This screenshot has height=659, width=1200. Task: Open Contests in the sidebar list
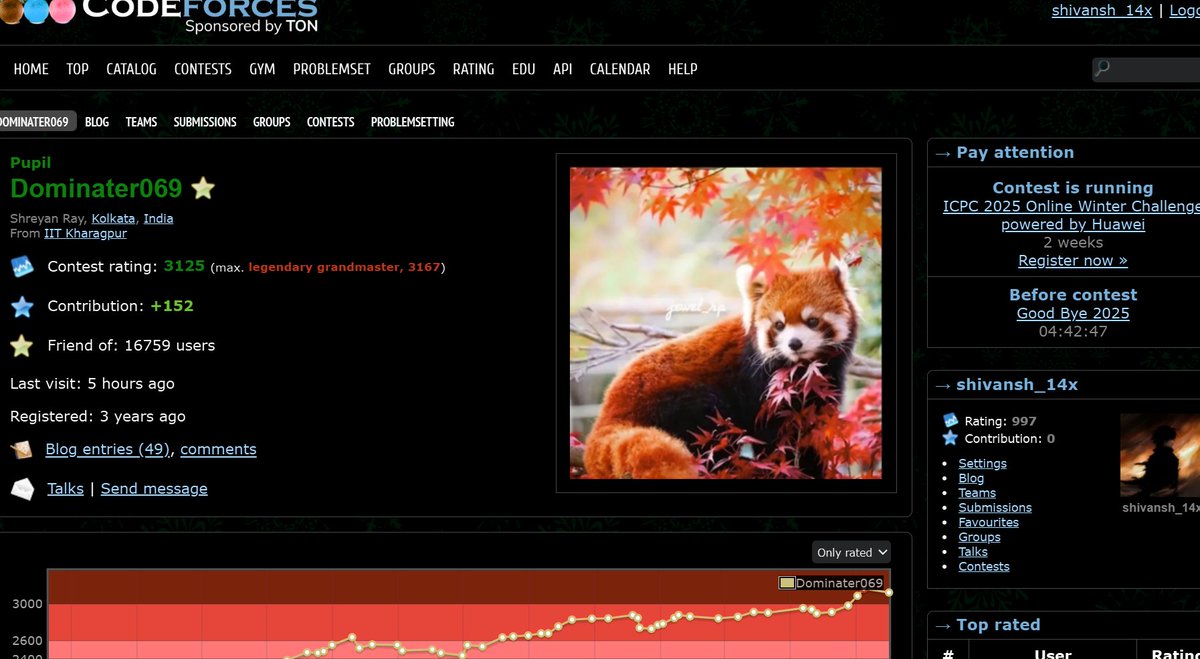click(x=984, y=566)
